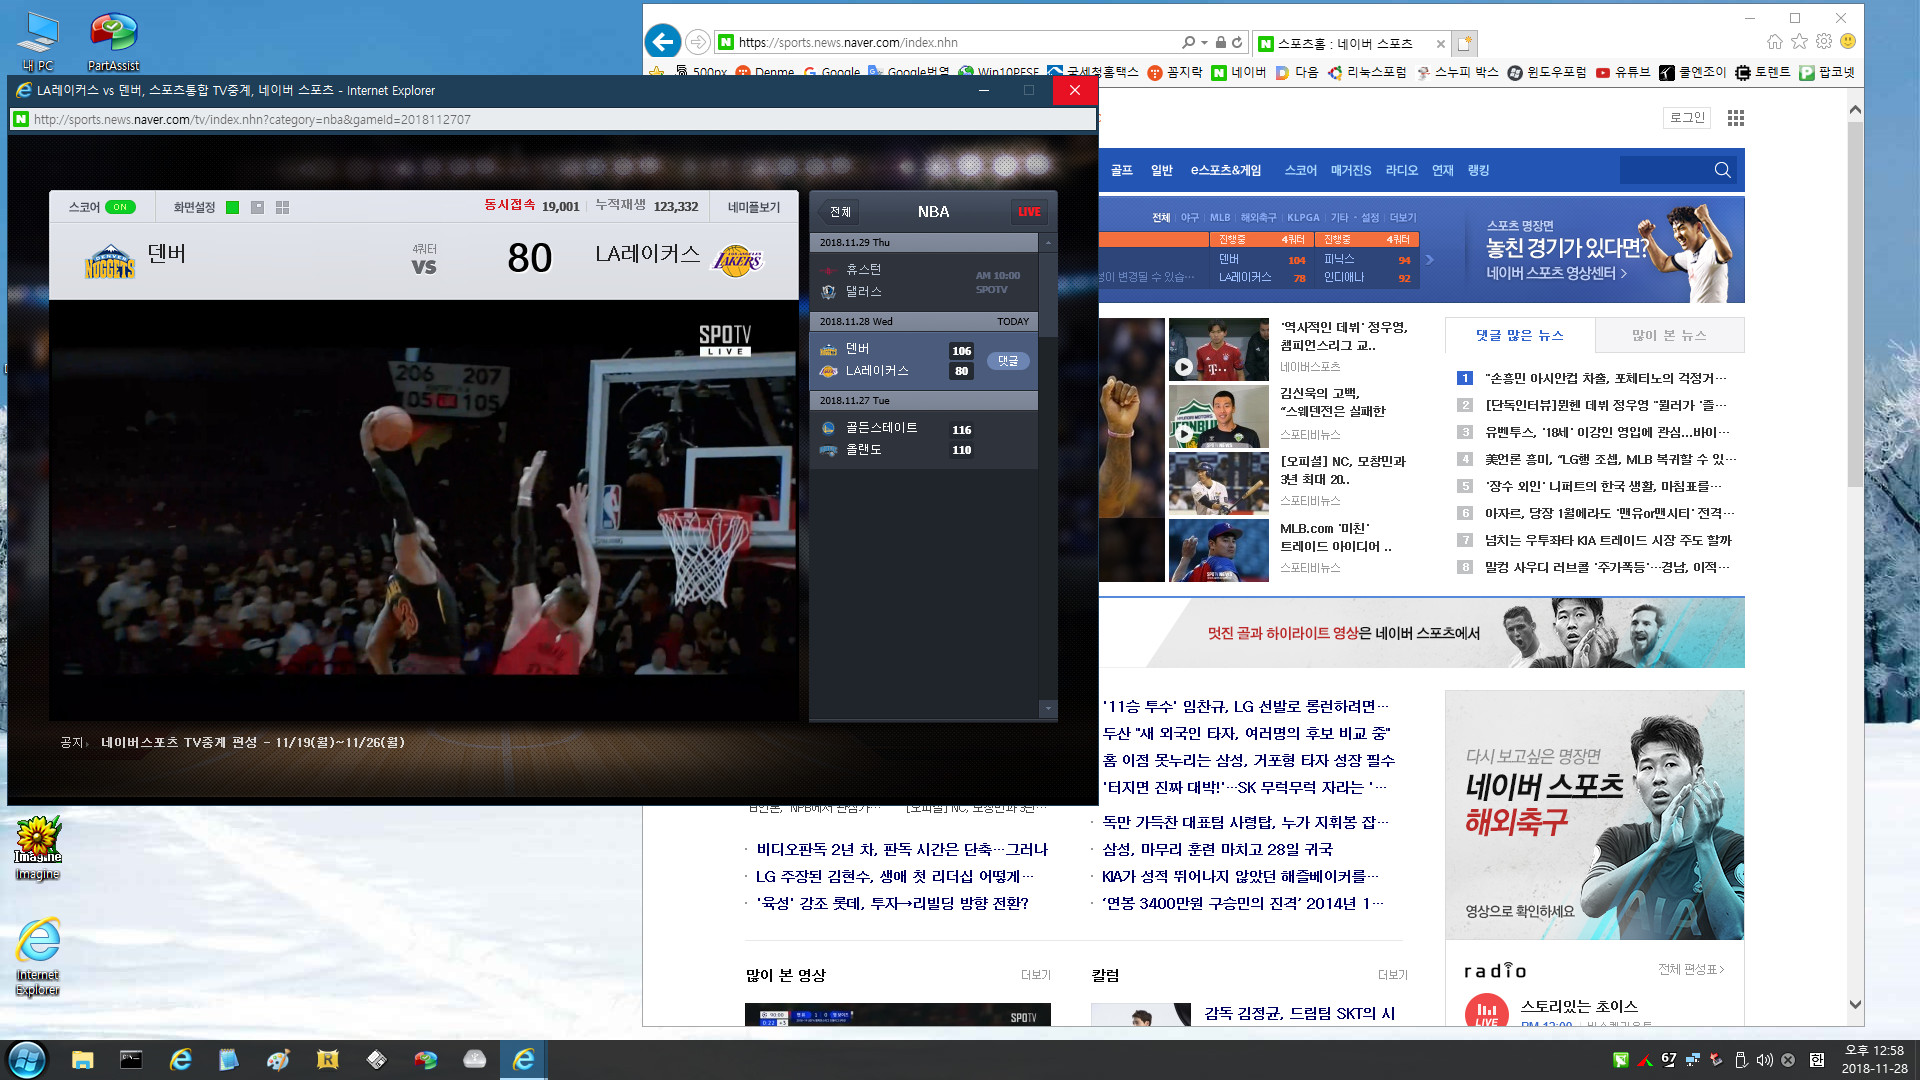Switch to the 많이 본 뉴스 tab

(x=1669, y=335)
